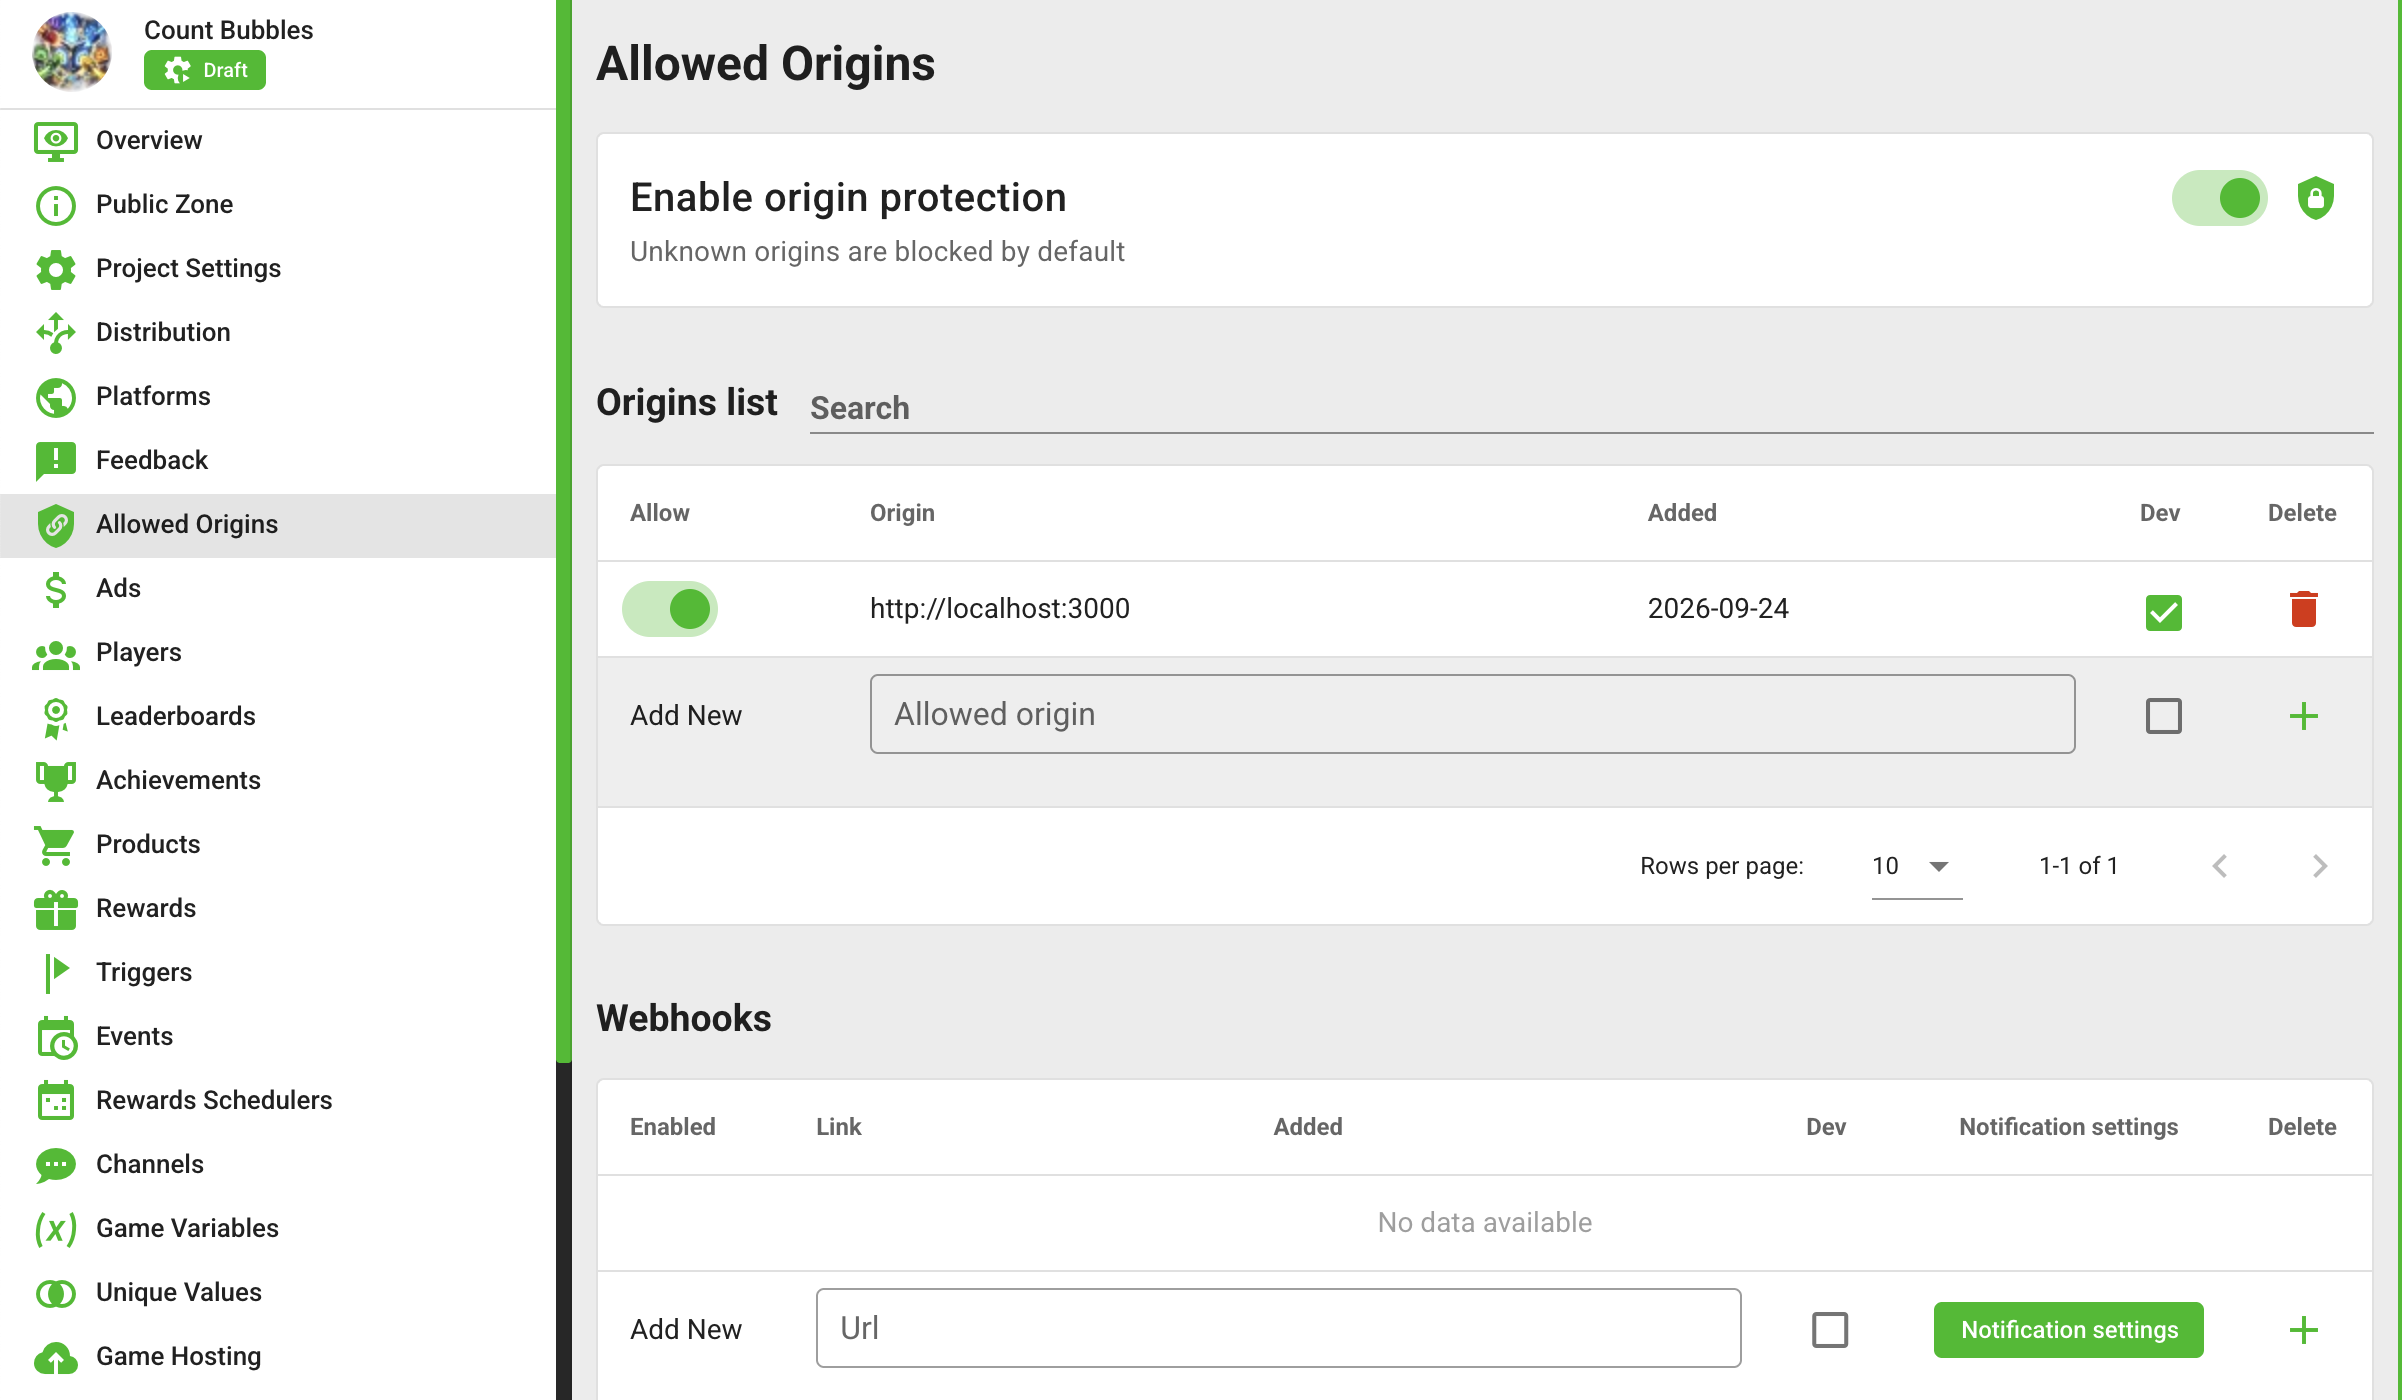Viewport: 2402px width, 1400px height.
Task: Click the Overview monitor icon
Action: [x=56, y=141]
